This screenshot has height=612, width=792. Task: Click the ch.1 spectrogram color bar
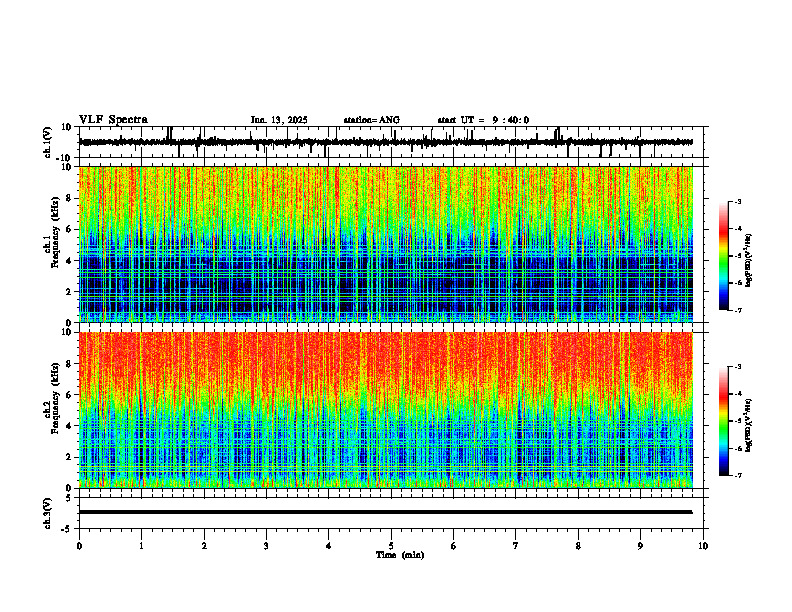pos(723,256)
